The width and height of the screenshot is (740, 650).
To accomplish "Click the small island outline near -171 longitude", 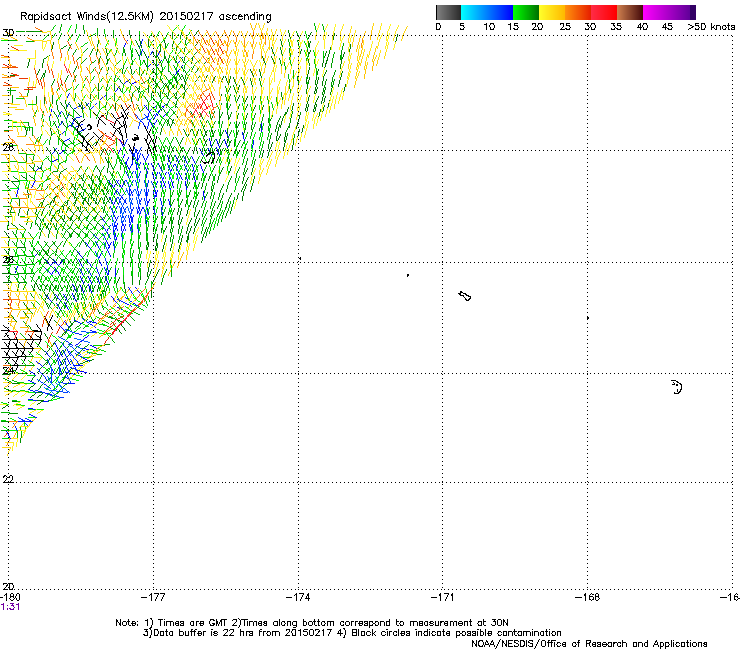I will pyautogui.click(x=464, y=296).
